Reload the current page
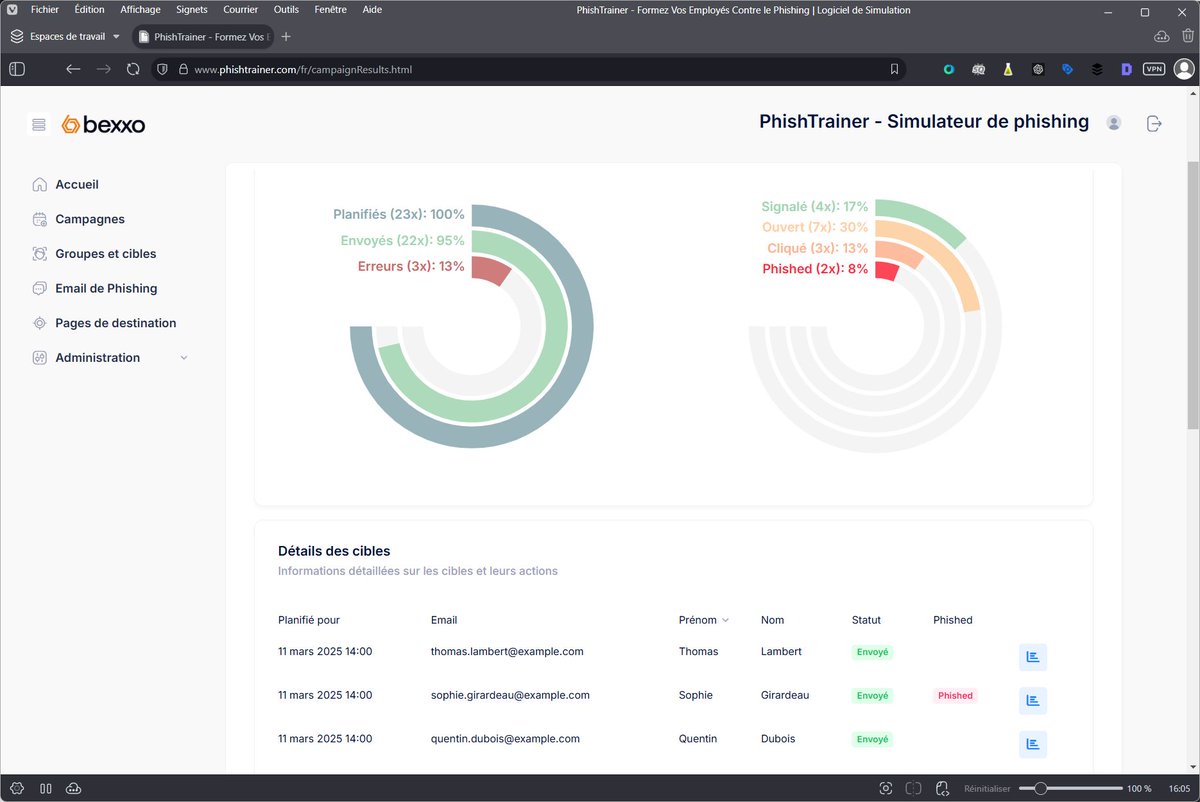The width and height of the screenshot is (1200, 802). click(133, 69)
